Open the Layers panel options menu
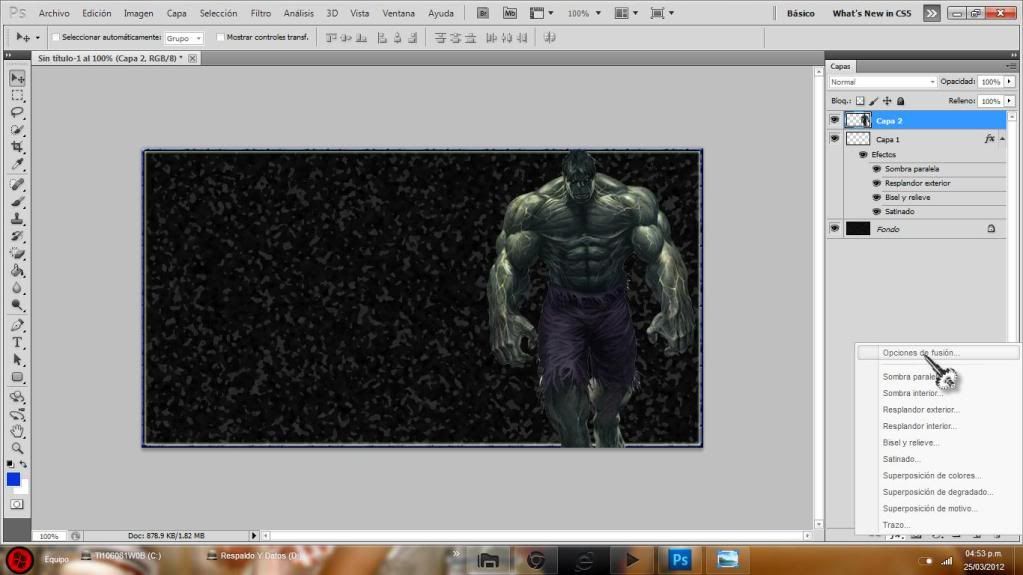 click(1011, 67)
